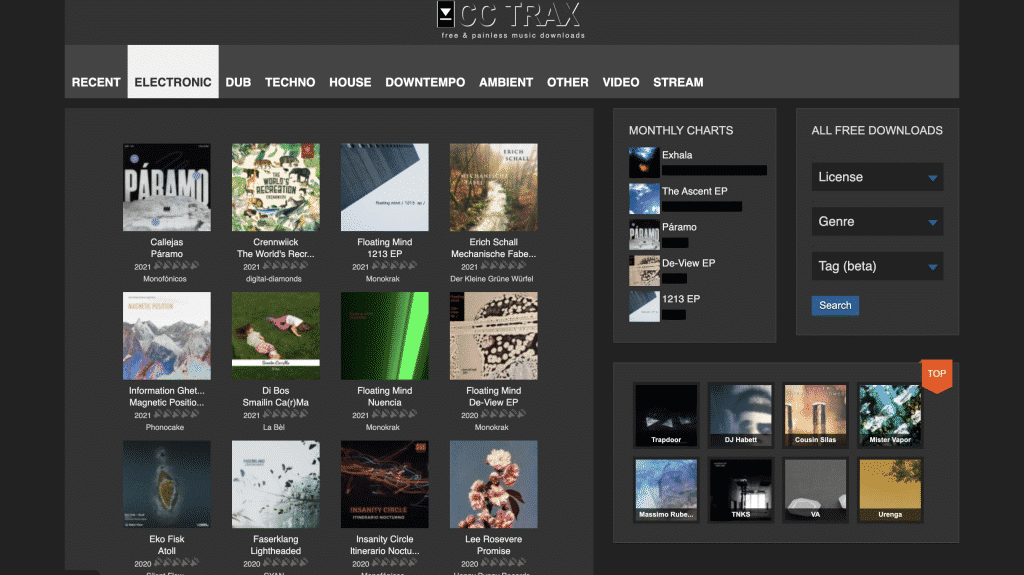Image resolution: width=1024 pixels, height=575 pixels.
Task: Click Exhala chart thumbnail
Action: (x=644, y=162)
